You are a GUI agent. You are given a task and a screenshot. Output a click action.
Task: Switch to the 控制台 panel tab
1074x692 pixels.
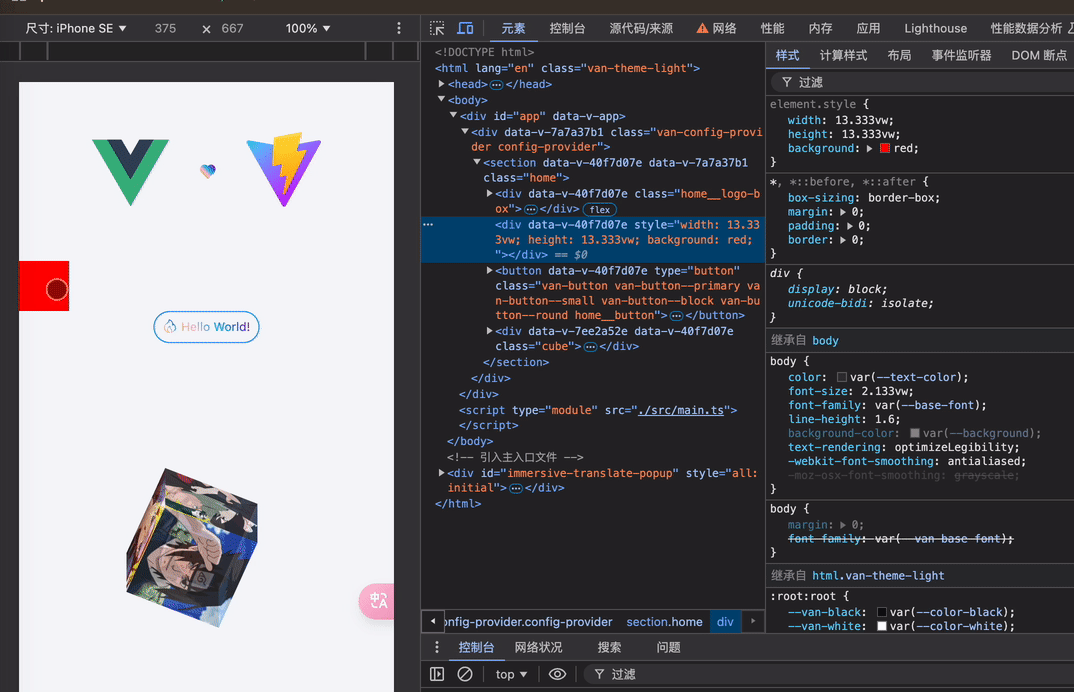567,28
